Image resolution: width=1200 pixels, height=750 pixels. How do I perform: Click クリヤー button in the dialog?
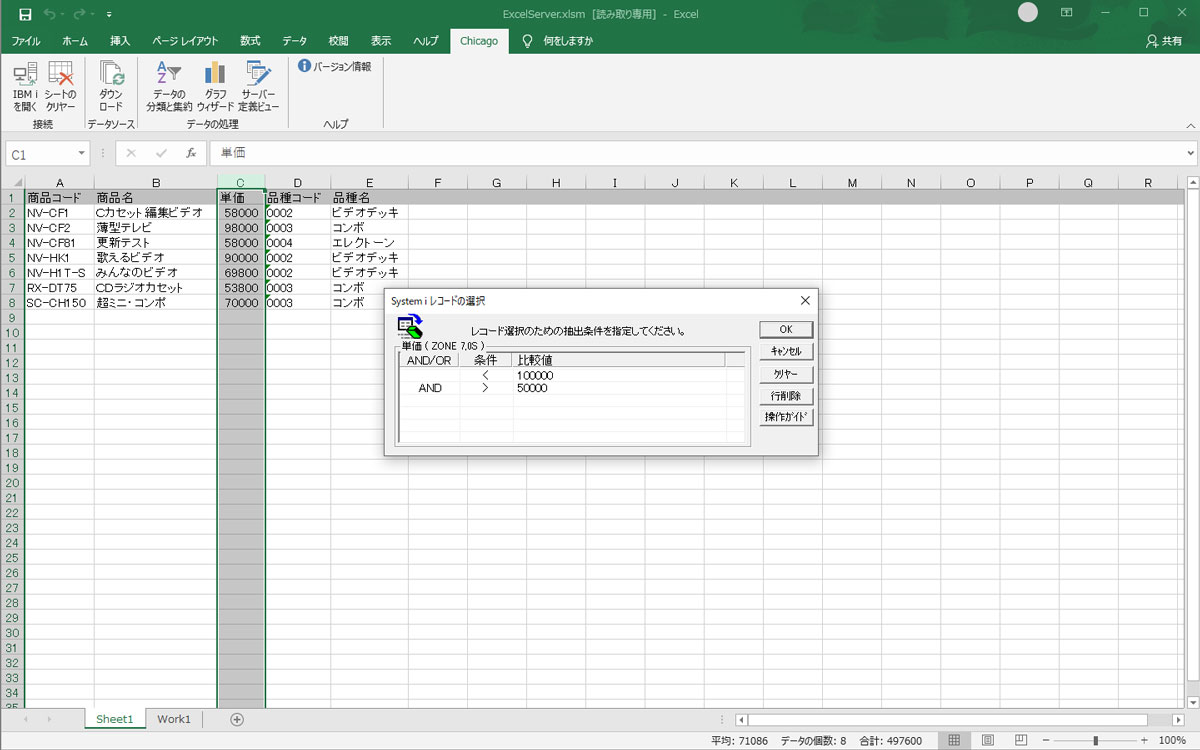786,374
